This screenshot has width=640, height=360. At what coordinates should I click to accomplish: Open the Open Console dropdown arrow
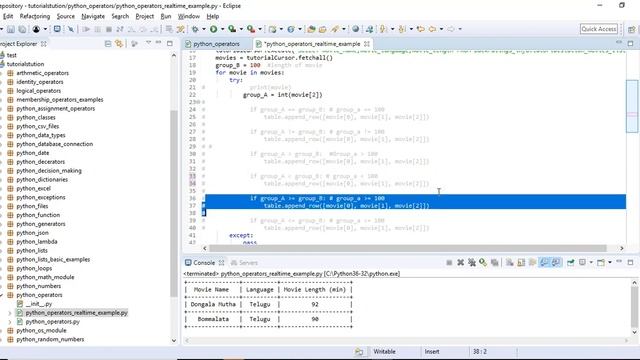point(610,262)
